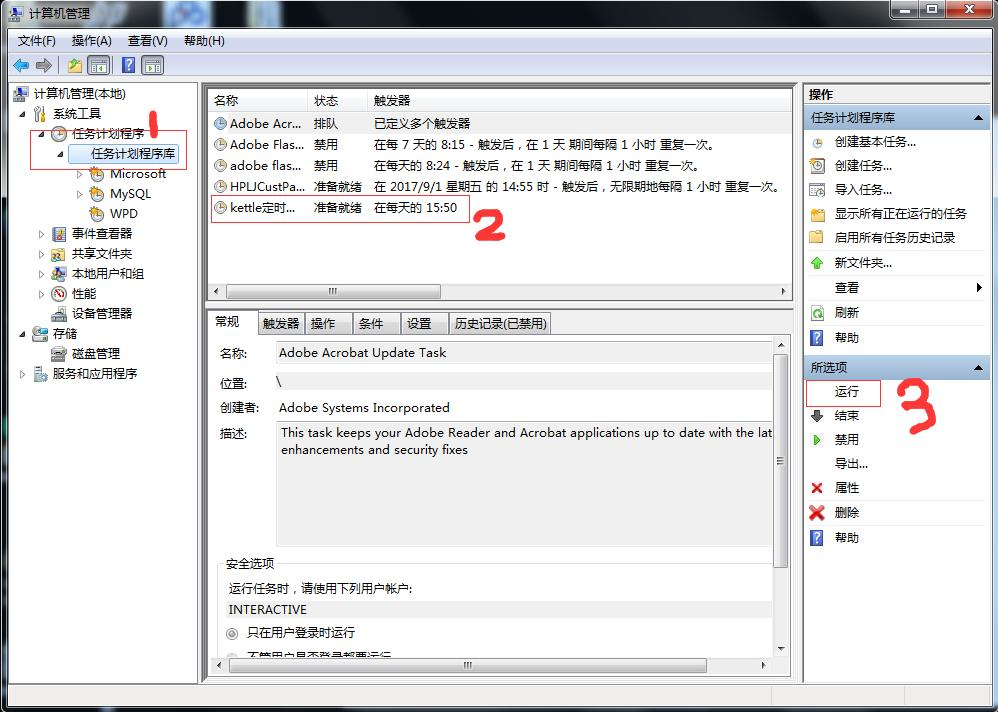
Task: Select 存储 in the tree
Action: 65,333
